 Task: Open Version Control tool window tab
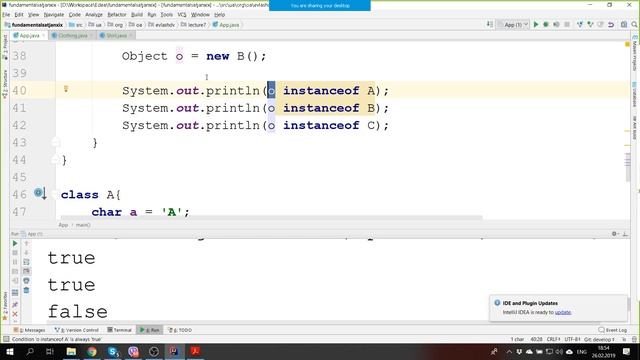click(x=77, y=330)
